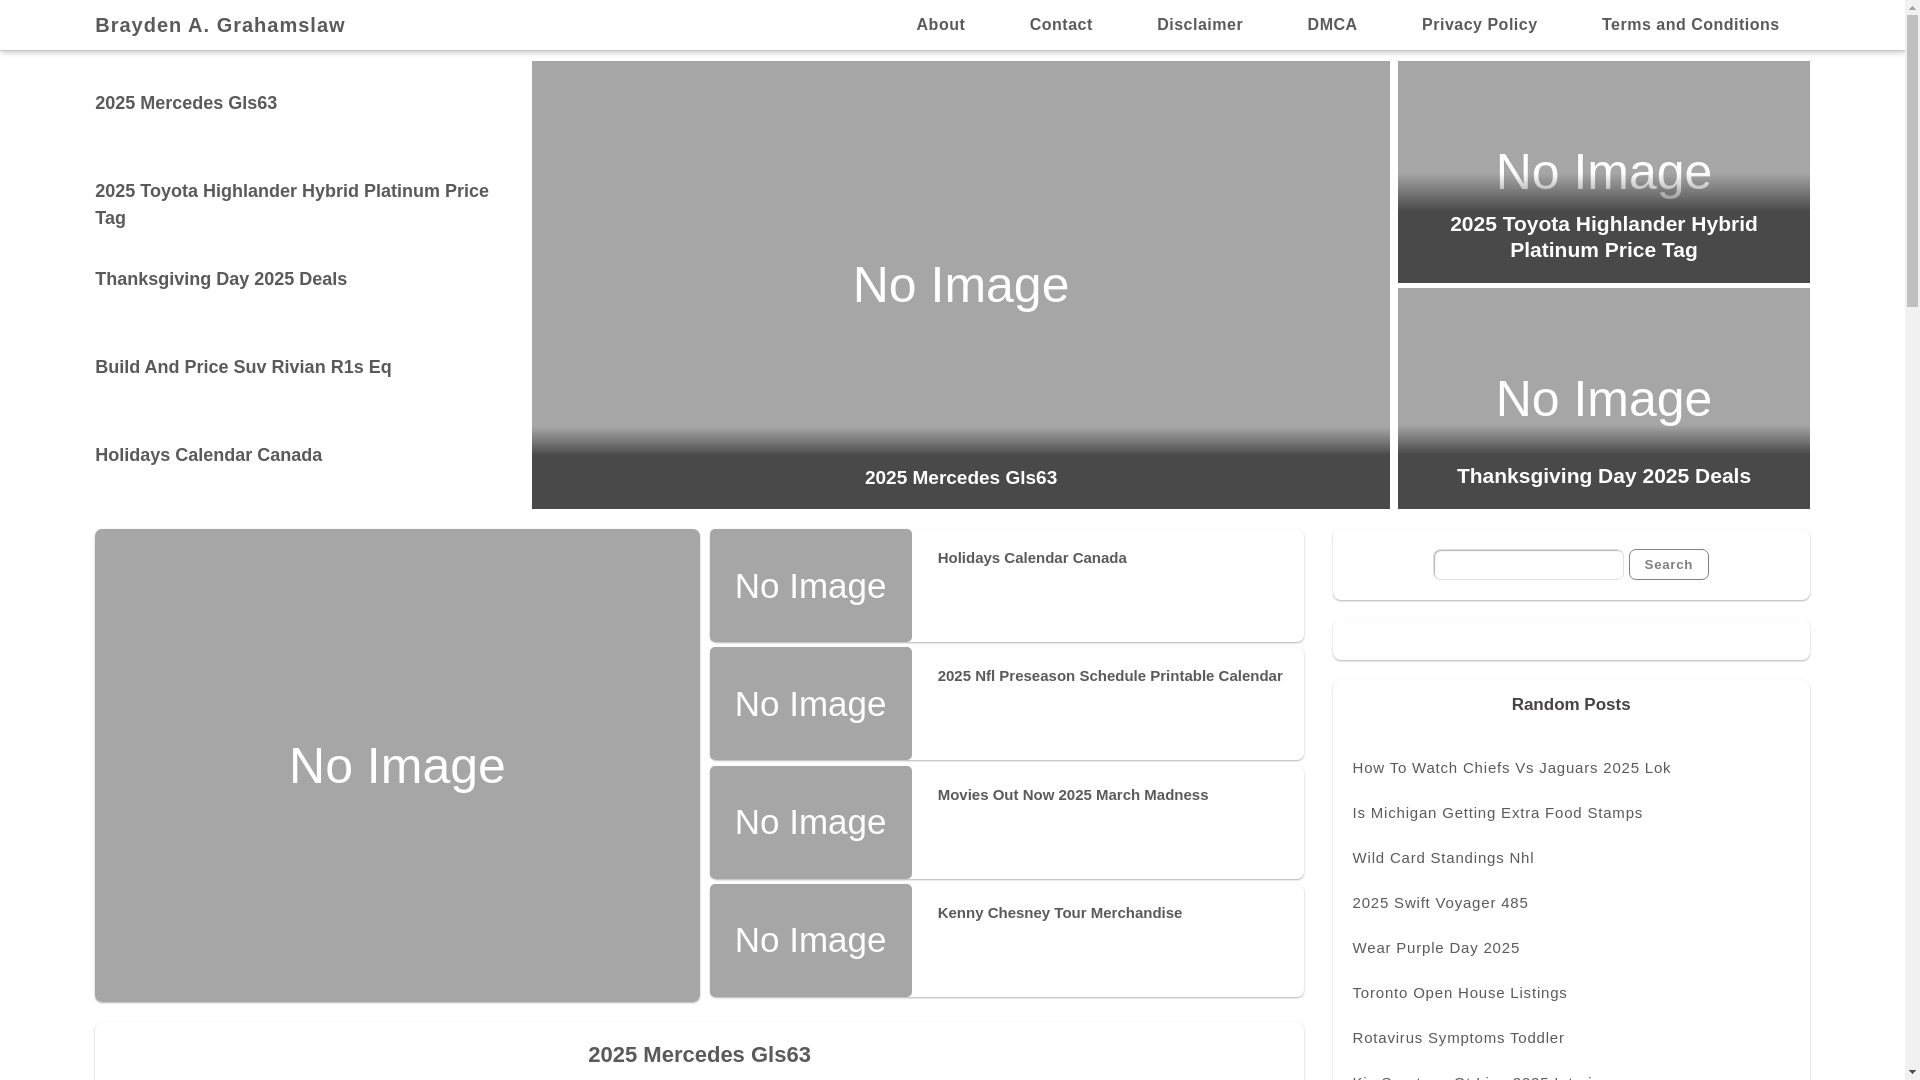Open the Toyota Highlander Hybrid hero thumbnail
This screenshot has width=1920, height=1080.
[x=1603, y=172]
